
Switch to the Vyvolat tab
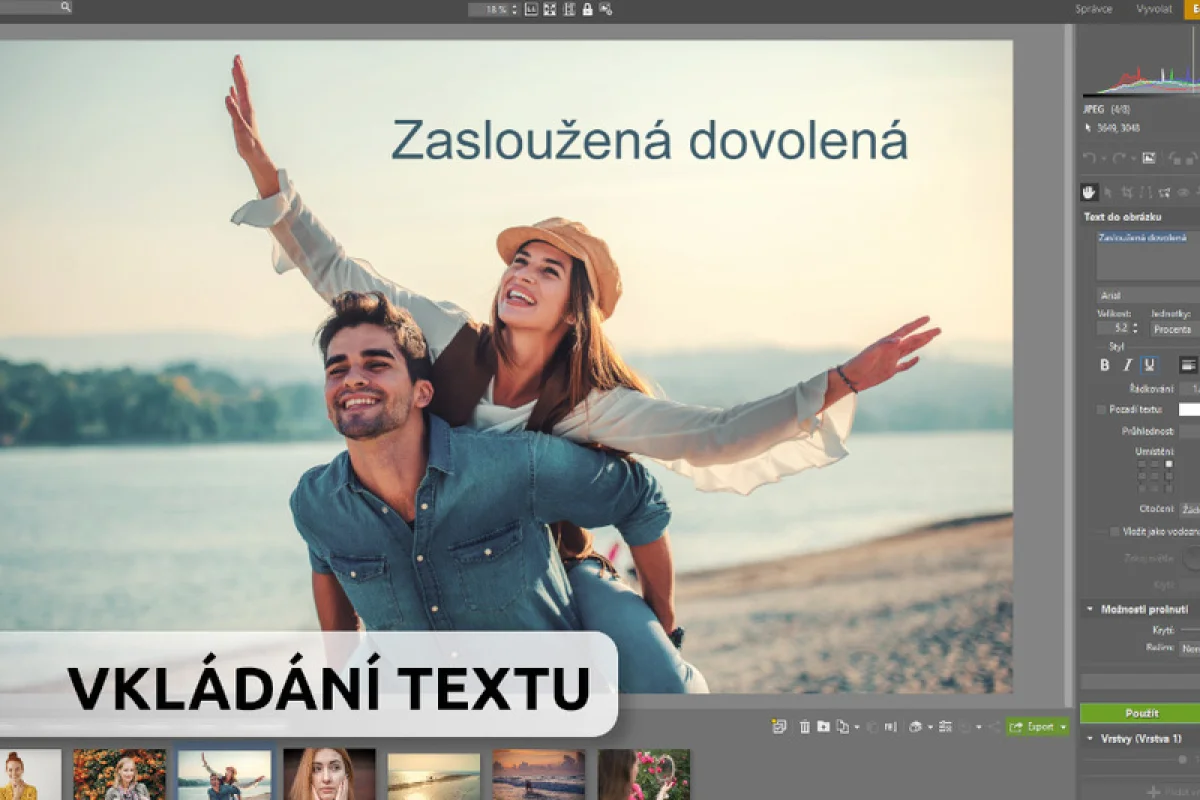(x=1154, y=9)
